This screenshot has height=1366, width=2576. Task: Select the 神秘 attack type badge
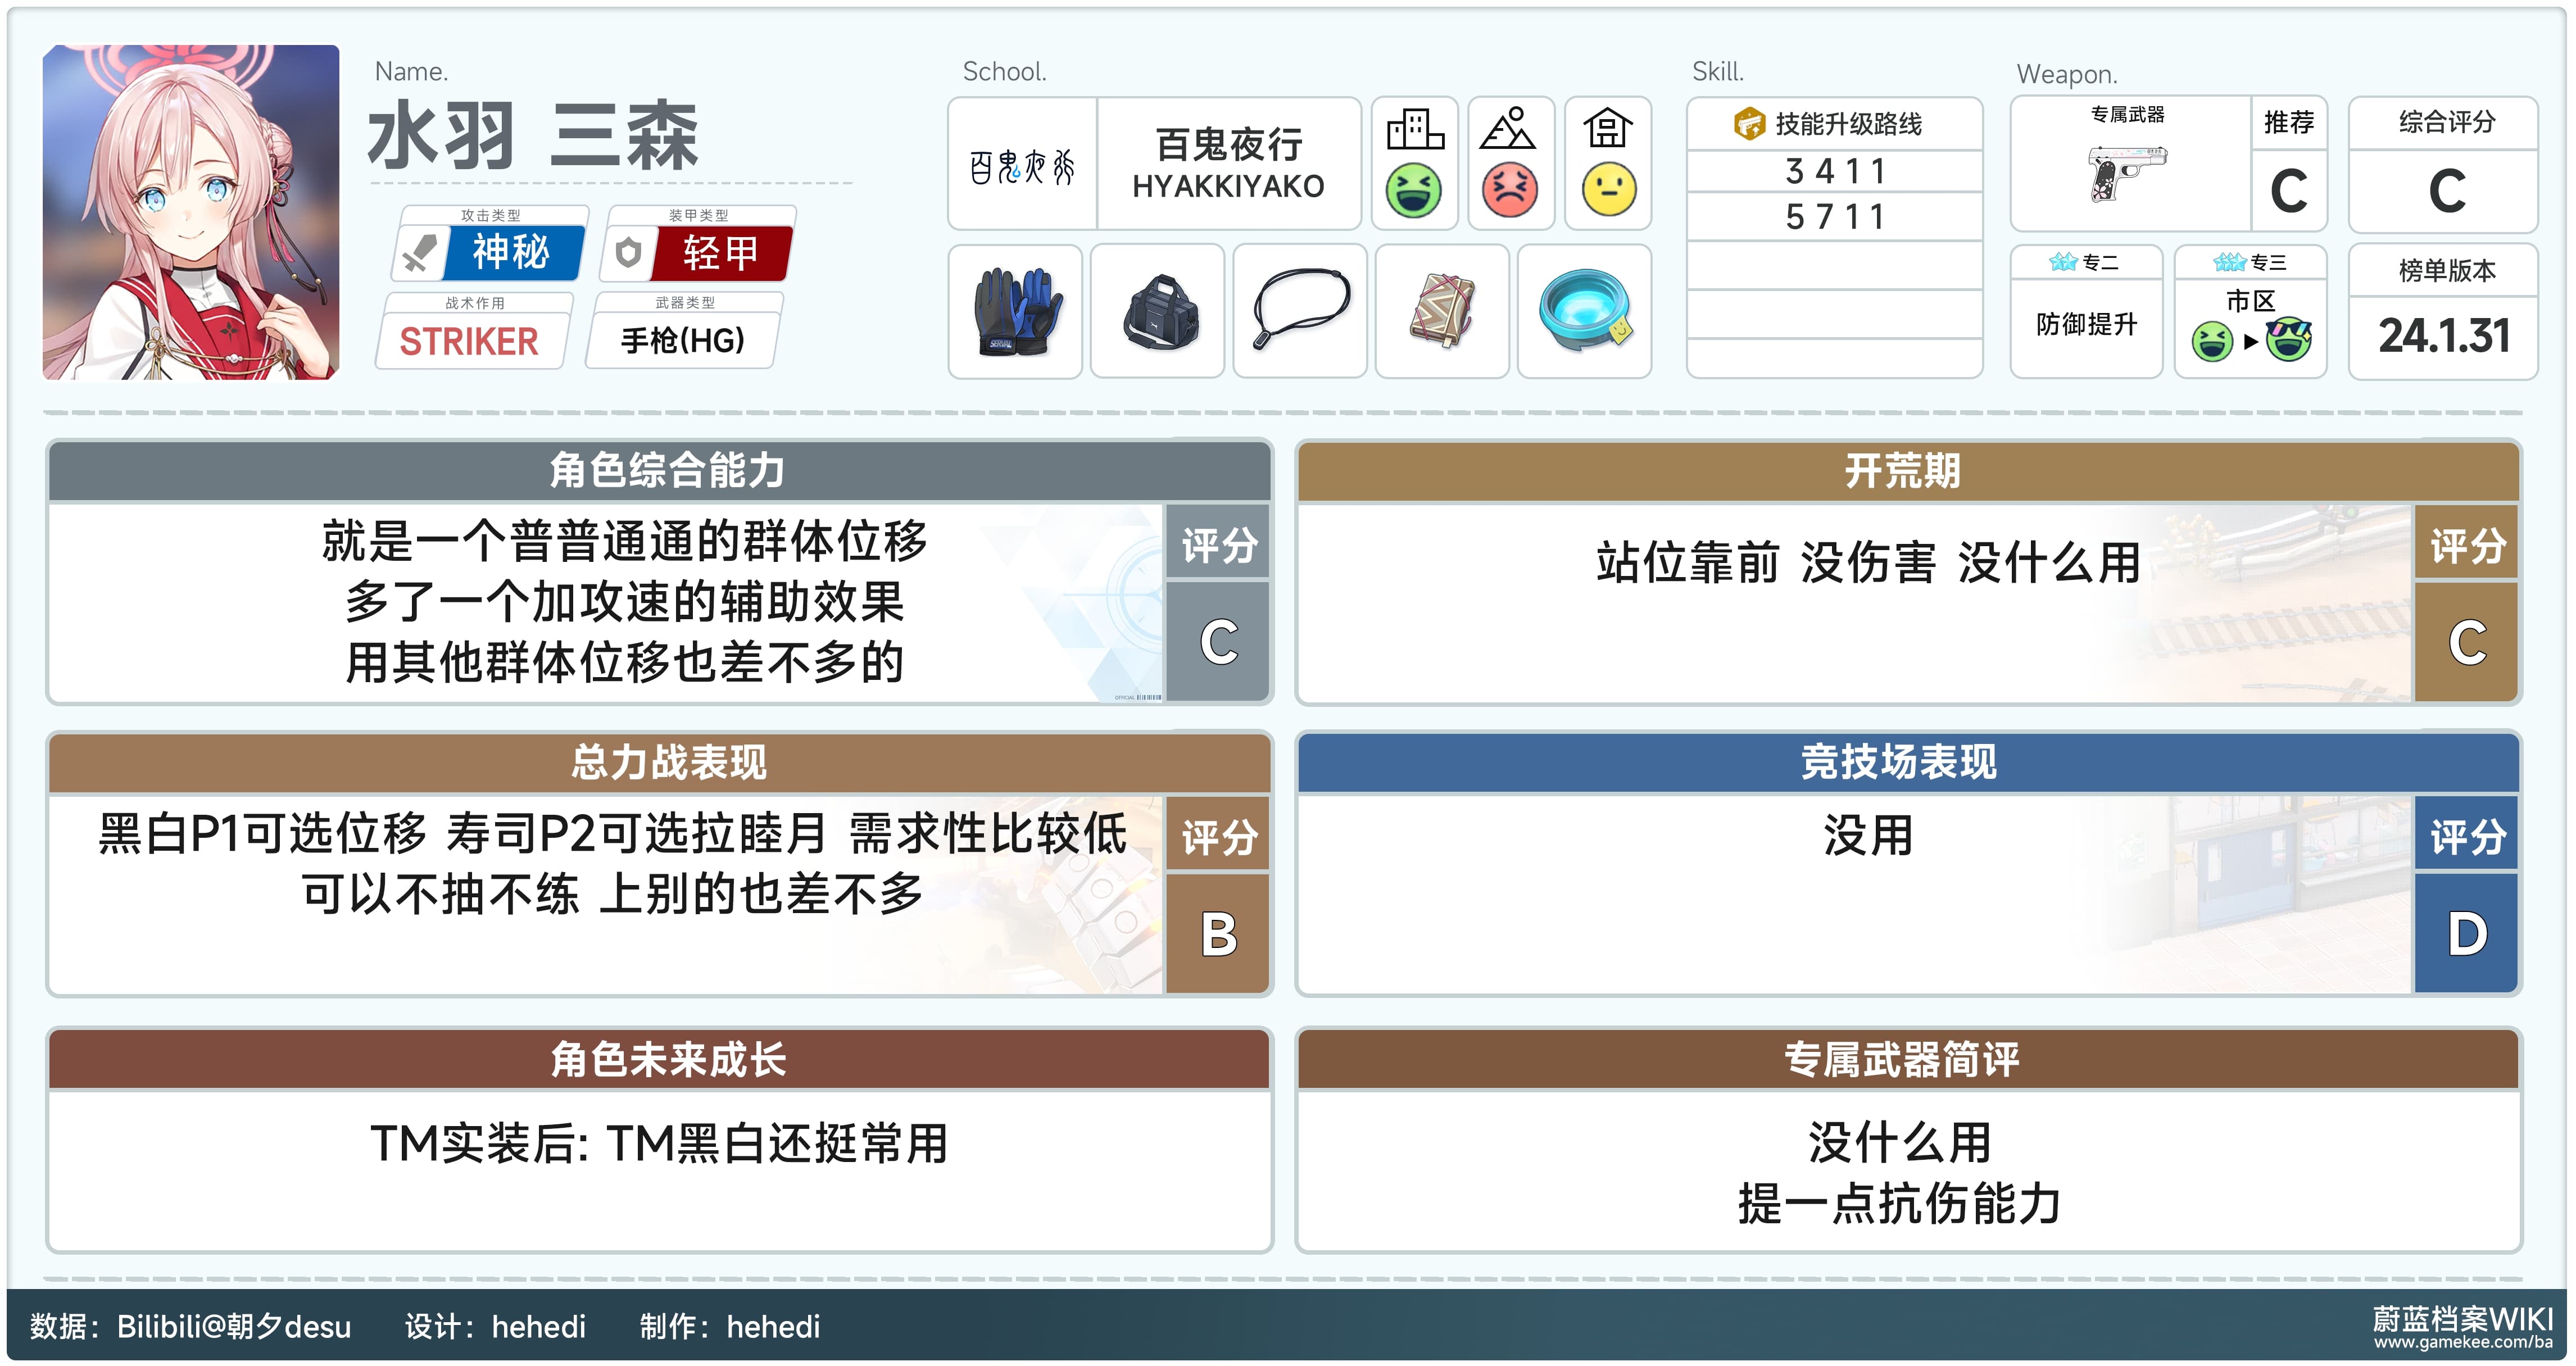point(511,252)
